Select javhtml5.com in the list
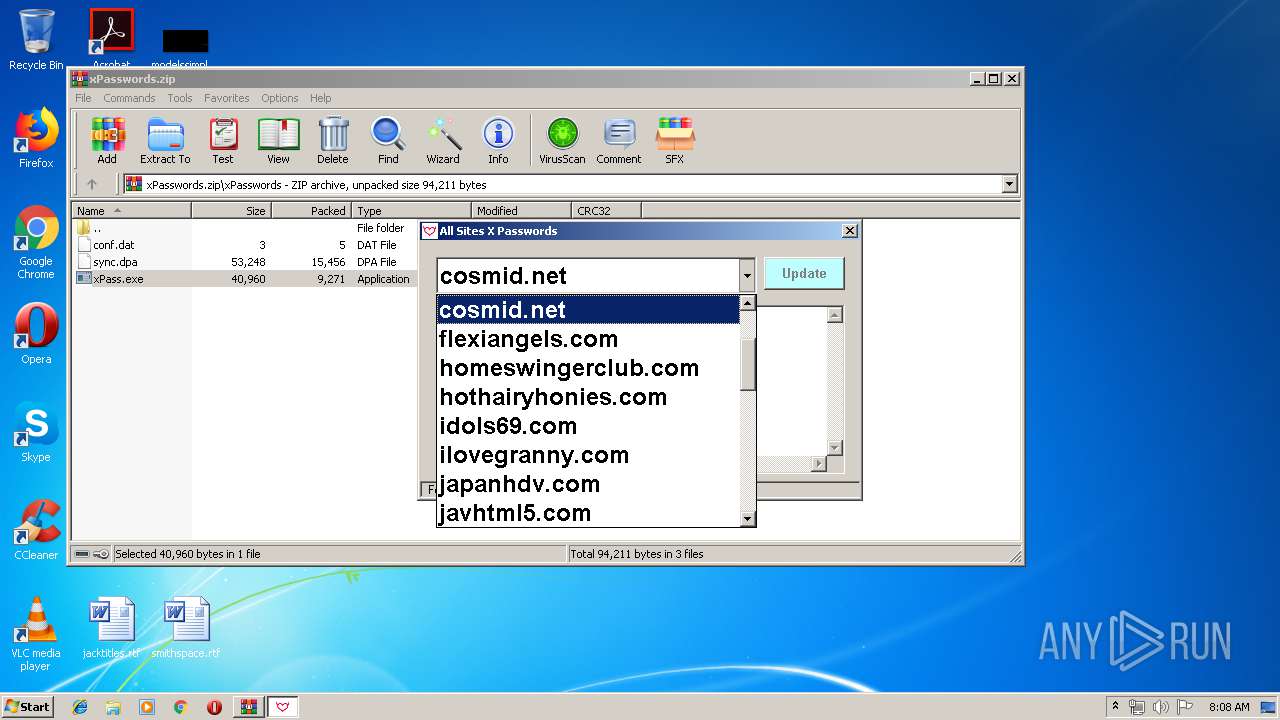The height and width of the screenshot is (720, 1280). [x=589, y=513]
